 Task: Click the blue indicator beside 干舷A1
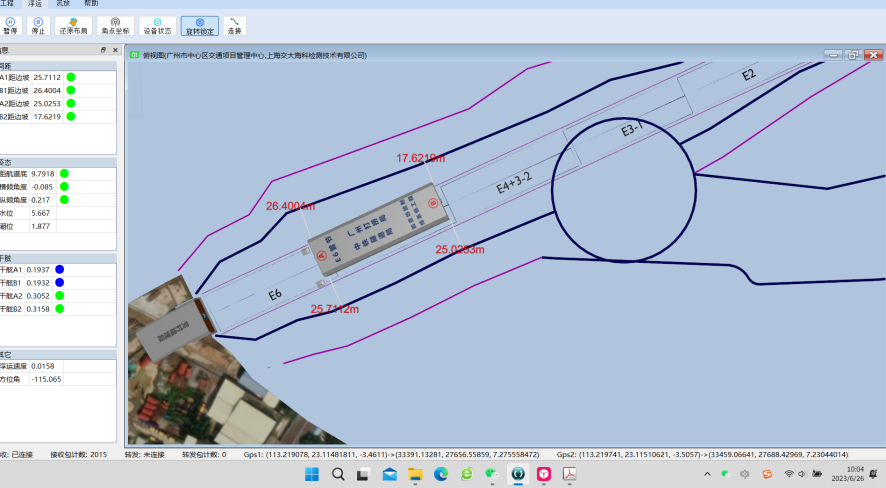tap(59, 270)
